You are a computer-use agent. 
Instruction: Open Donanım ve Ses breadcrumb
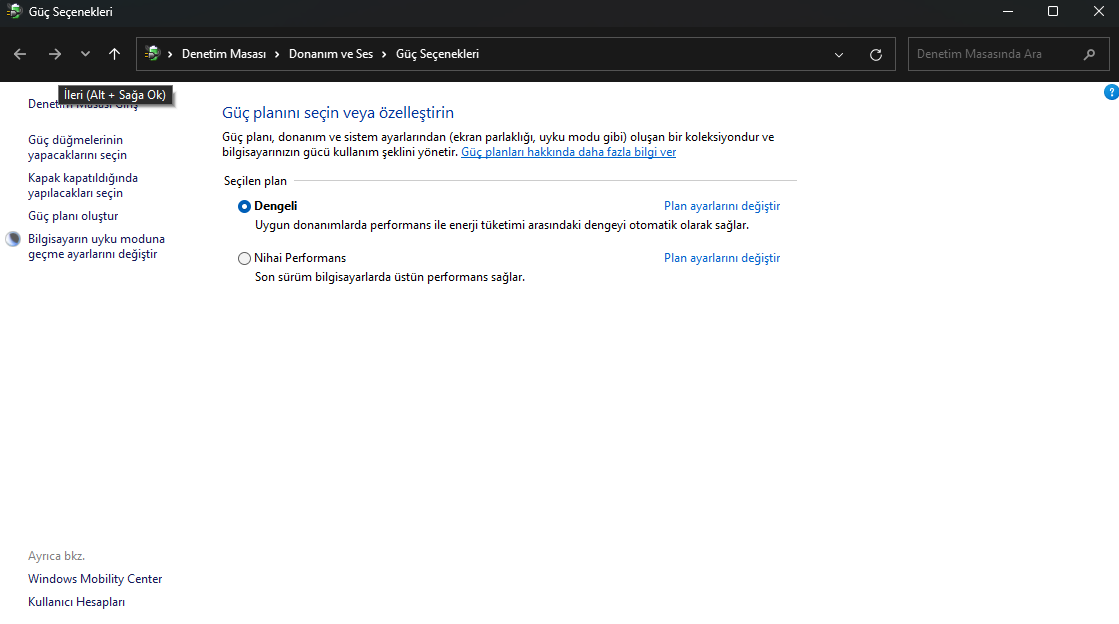click(330, 54)
